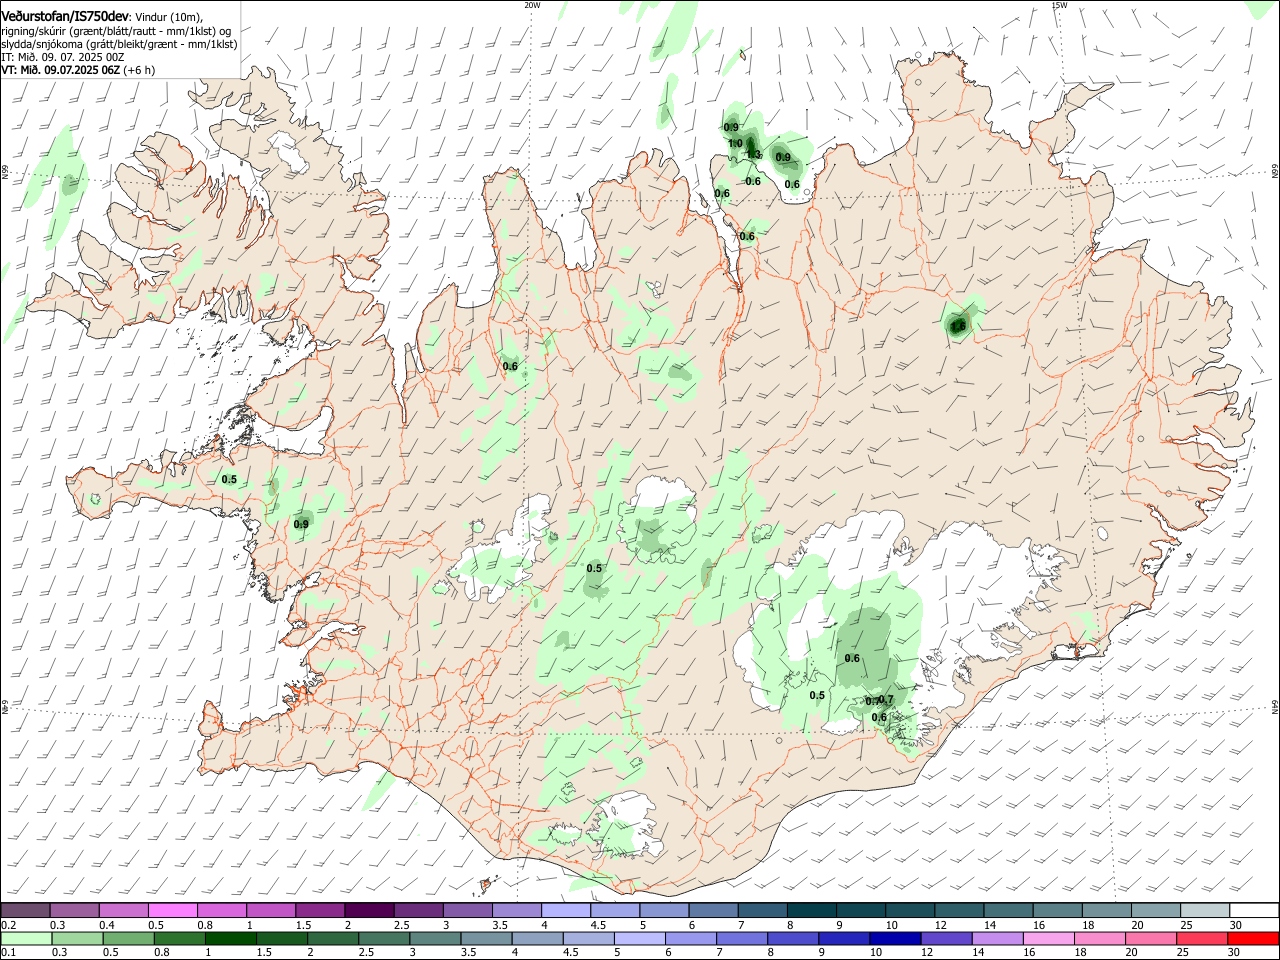Click the 0.5 value on Snæfellsnes peninsula
The height and width of the screenshot is (960, 1280).
229,479
